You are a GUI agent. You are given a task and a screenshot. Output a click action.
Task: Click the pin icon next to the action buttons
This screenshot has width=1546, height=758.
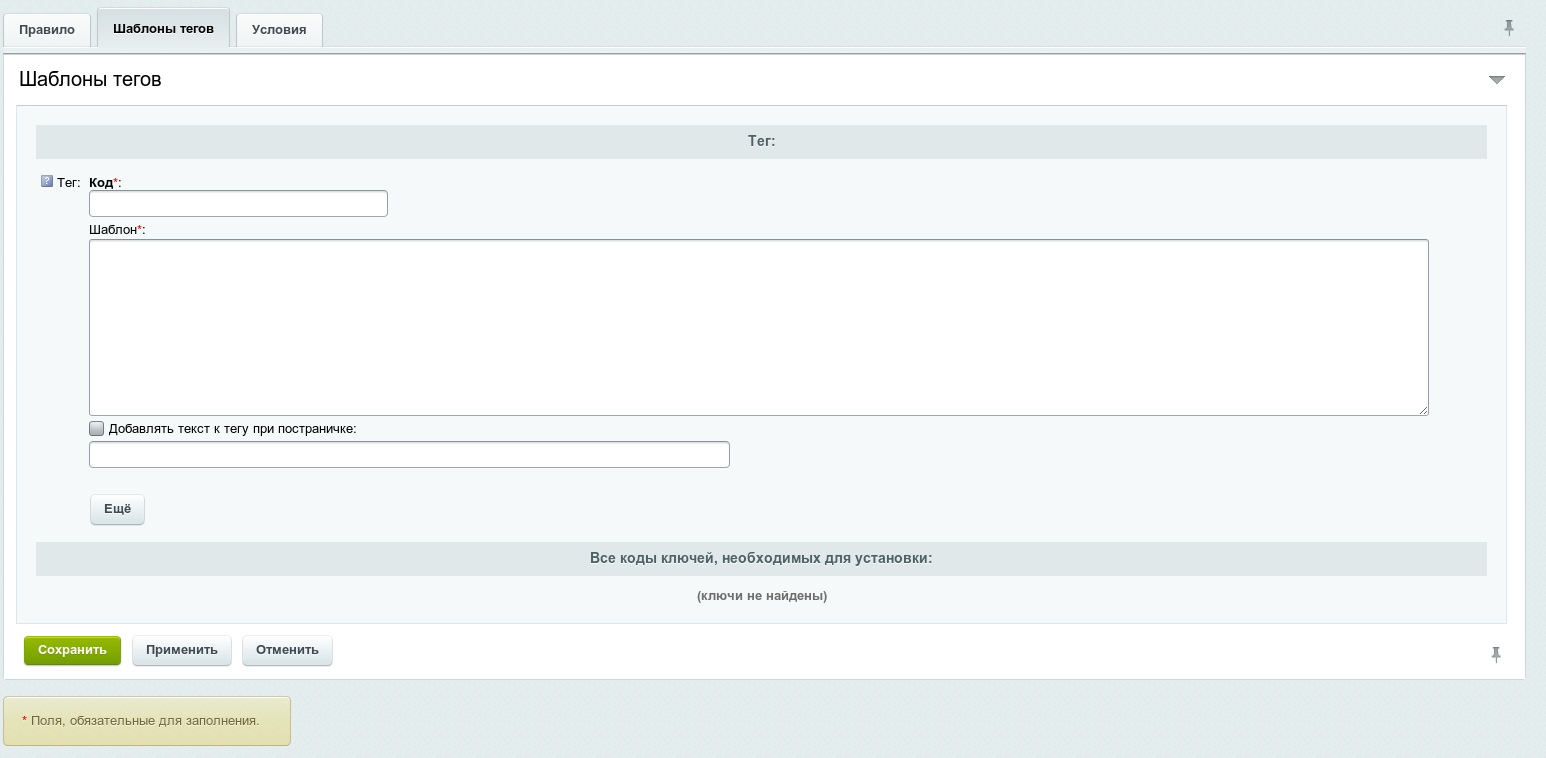point(1496,653)
